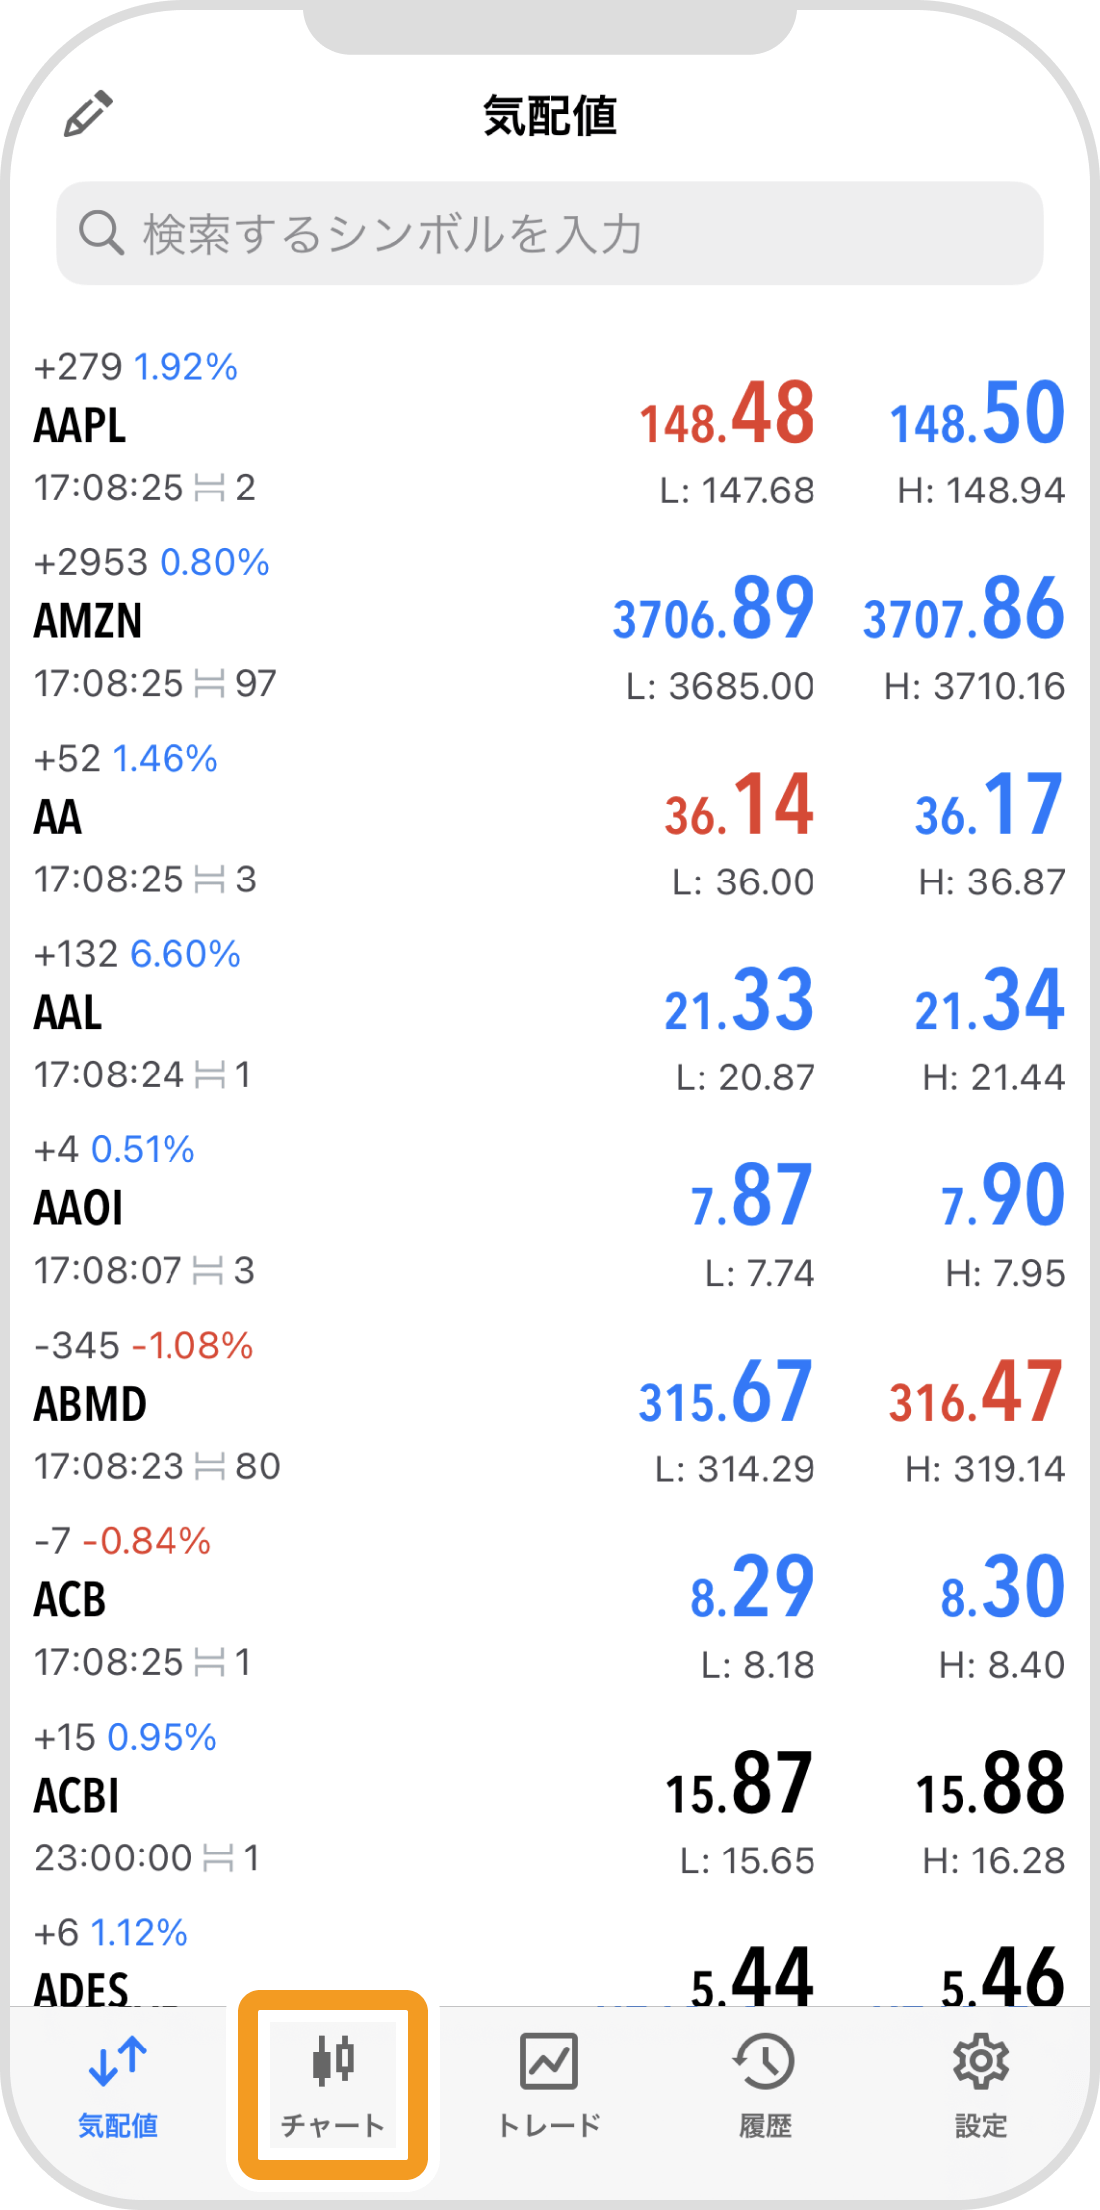Select the AAPL symbol row
This screenshot has height=2210, width=1100.
tap(550, 428)
